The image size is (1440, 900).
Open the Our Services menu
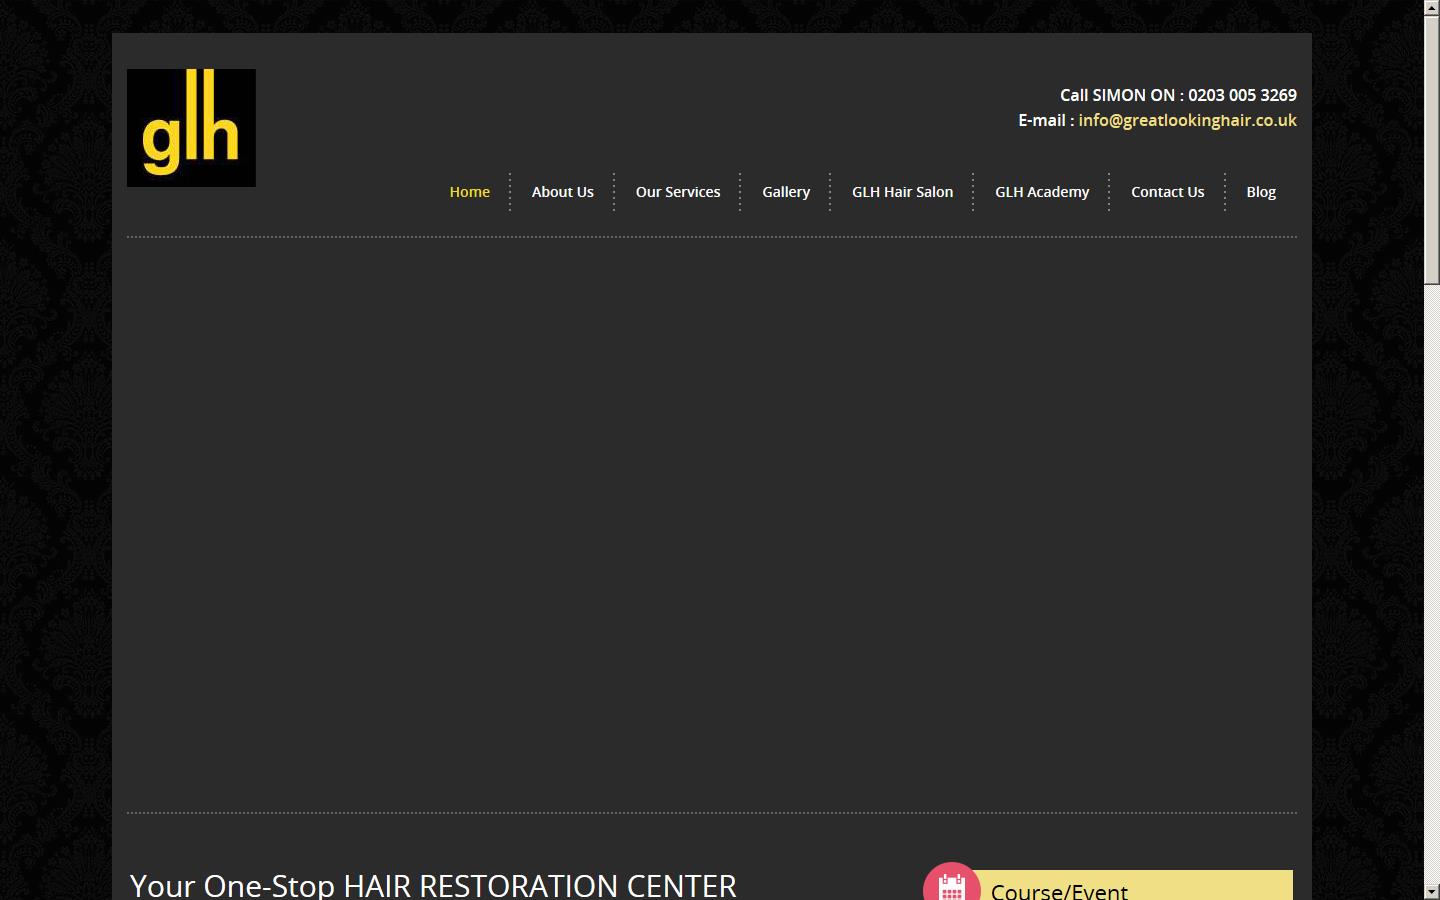(x=677, y=192)
